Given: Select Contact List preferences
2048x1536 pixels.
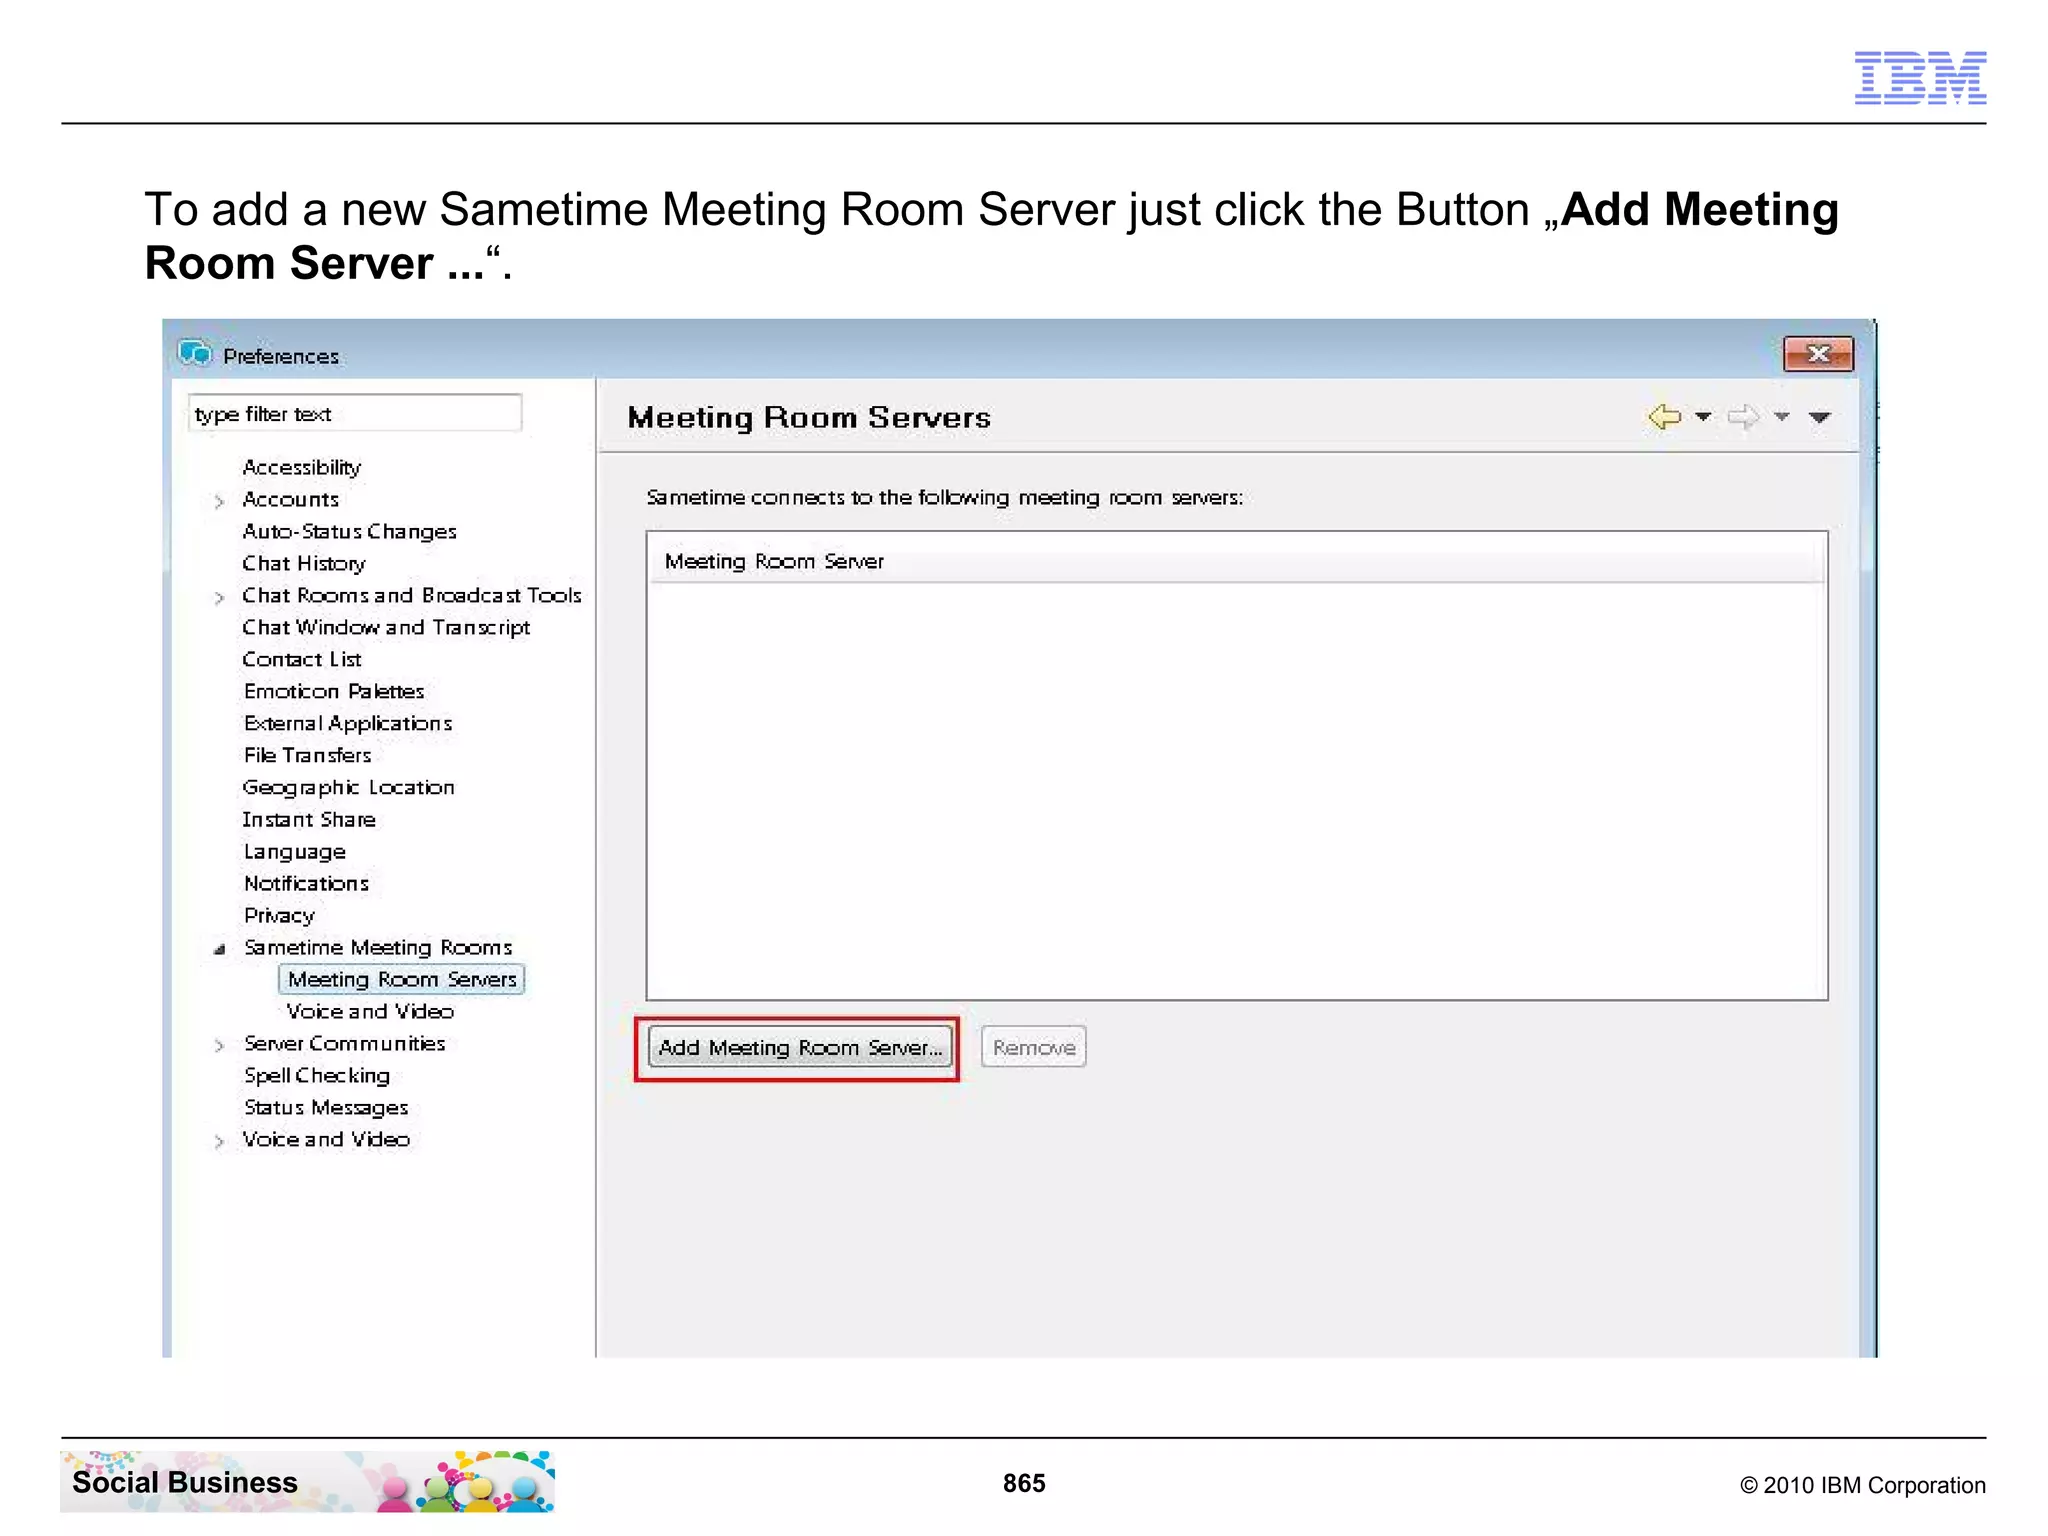Looking at the screenshot, I should (301, 659).
